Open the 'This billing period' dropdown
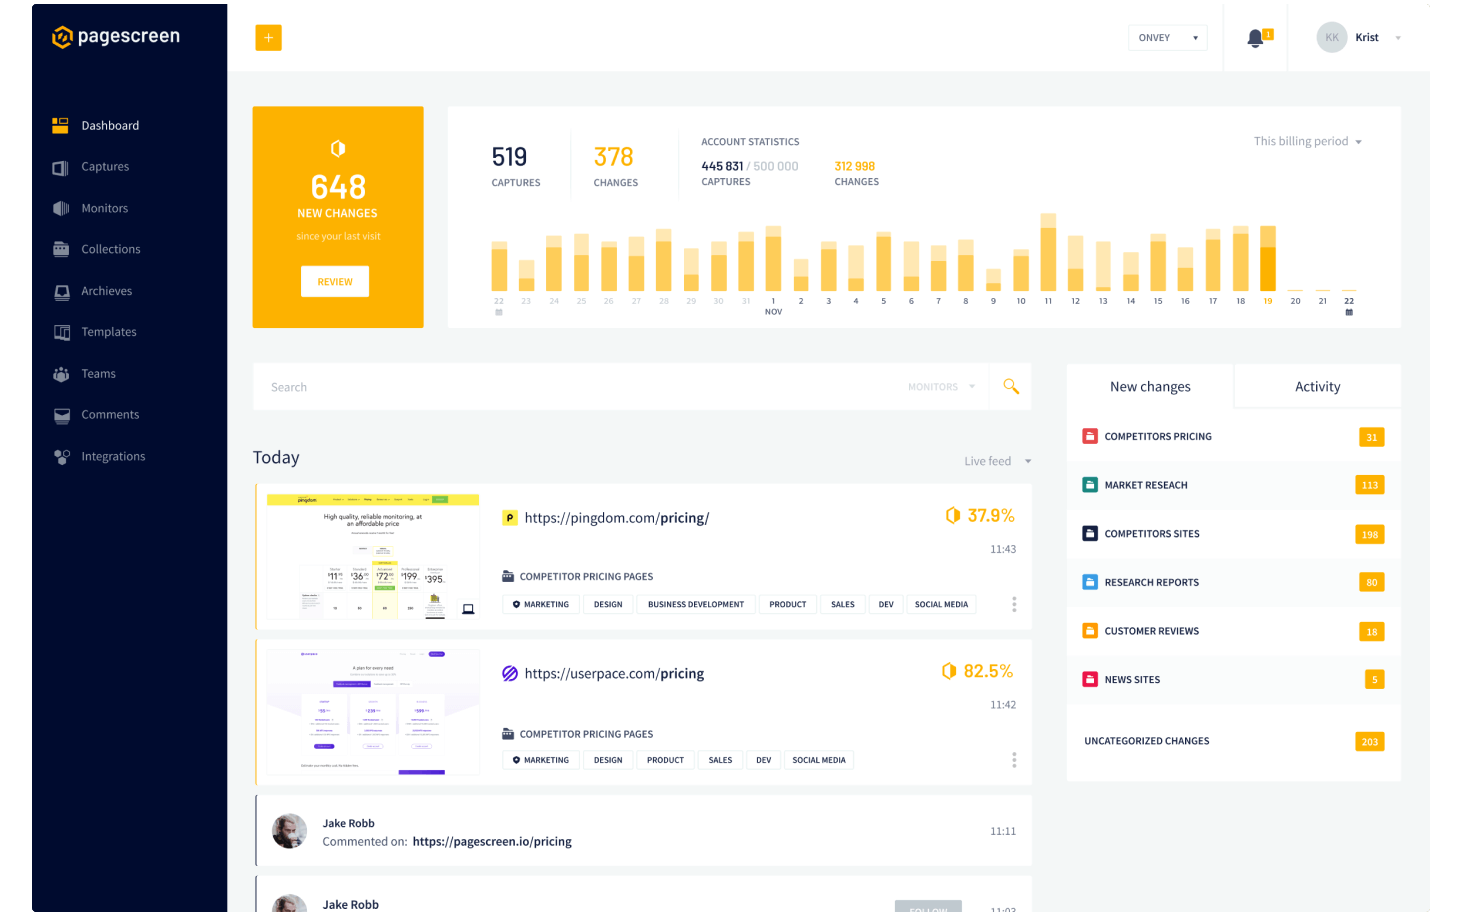Image resolution: width=1460 pixels, height=916 pixels. tap(1307, 141)
